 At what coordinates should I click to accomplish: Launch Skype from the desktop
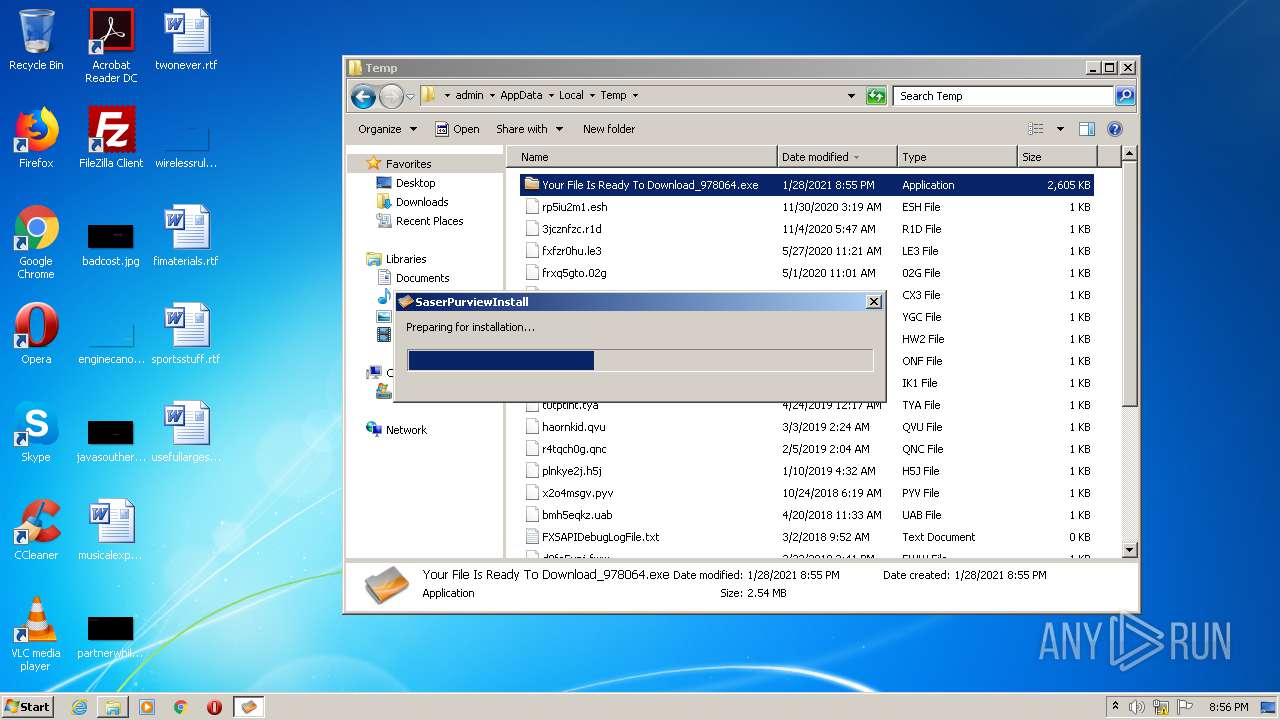pos(36,432)
